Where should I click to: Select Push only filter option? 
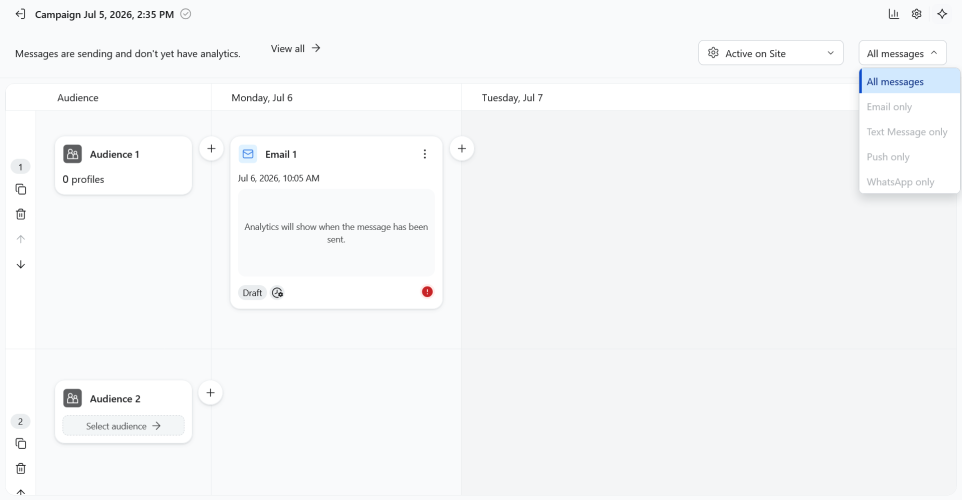[910, 156]
